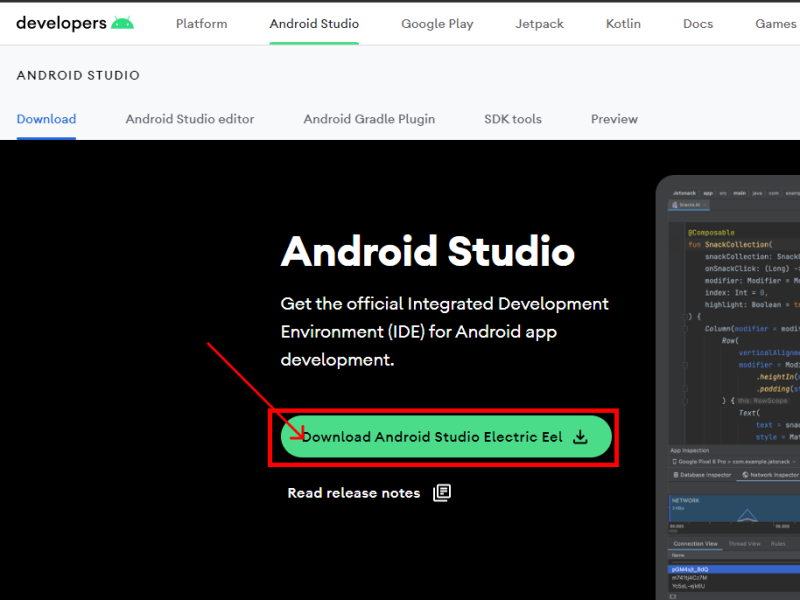800x600 pixels.
Task: Switch to Android Gradle Plugin tab
Action: click(x=369, y=119)
